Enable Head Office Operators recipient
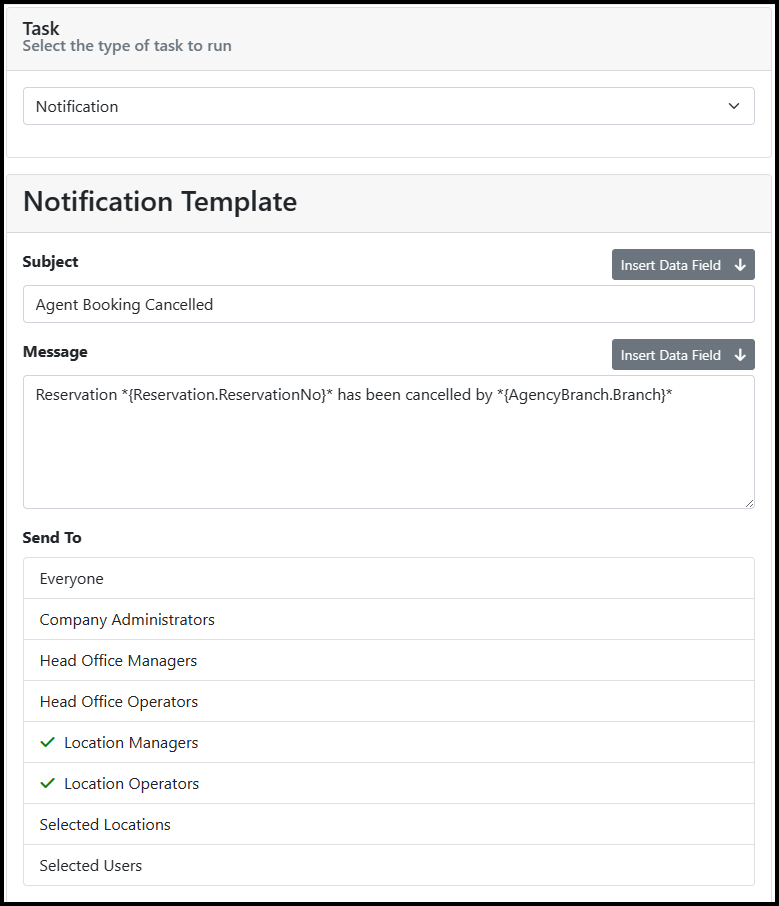Image resolution: width=779 pixels, height=906 pixels. point(388,701)
